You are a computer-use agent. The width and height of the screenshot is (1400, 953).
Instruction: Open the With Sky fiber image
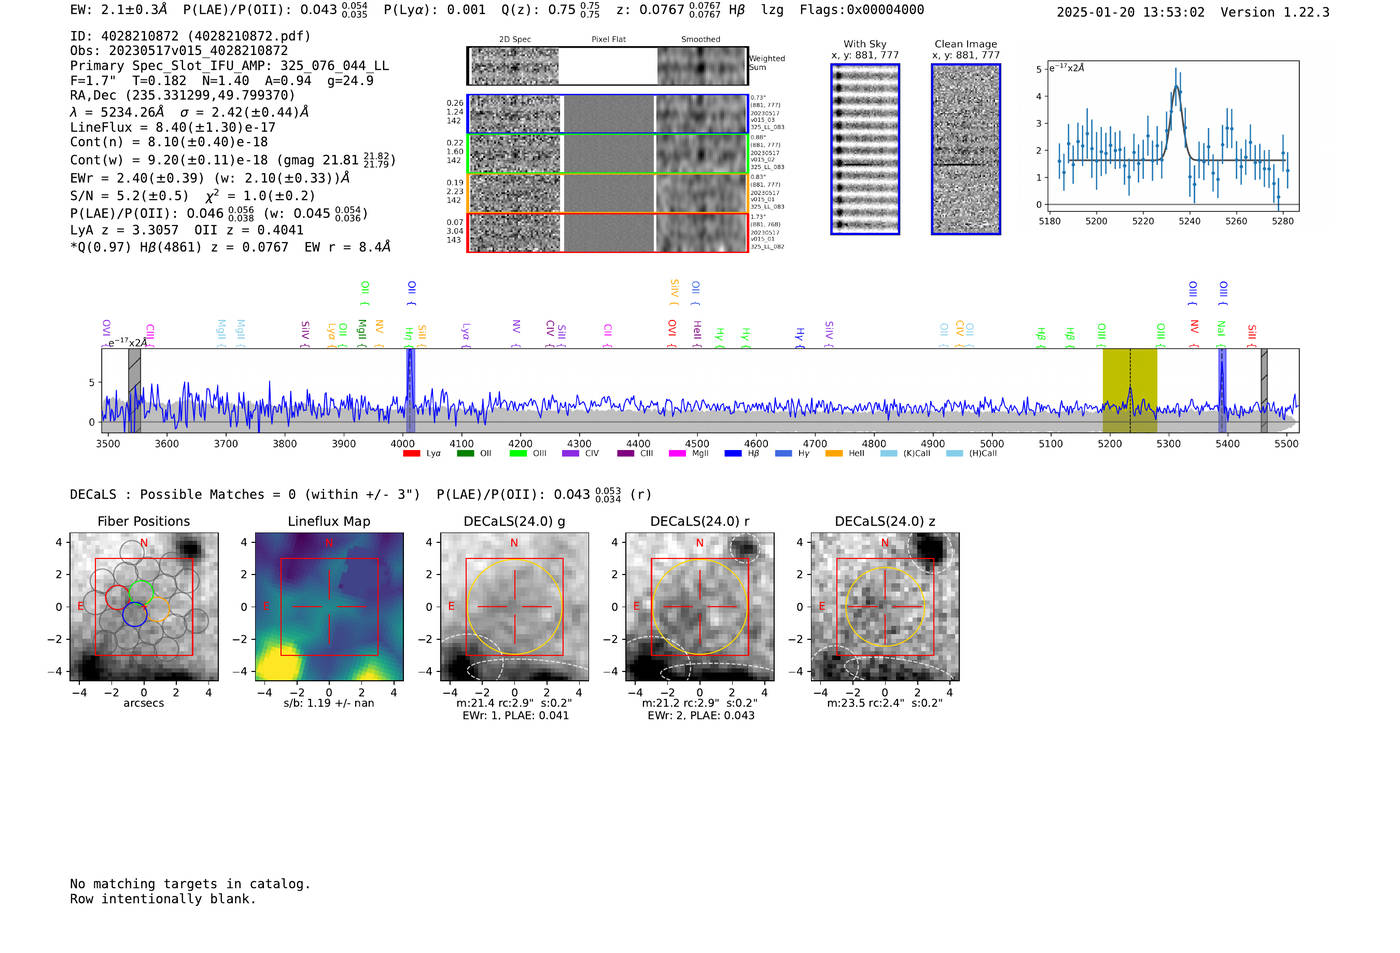pos(865,149)
